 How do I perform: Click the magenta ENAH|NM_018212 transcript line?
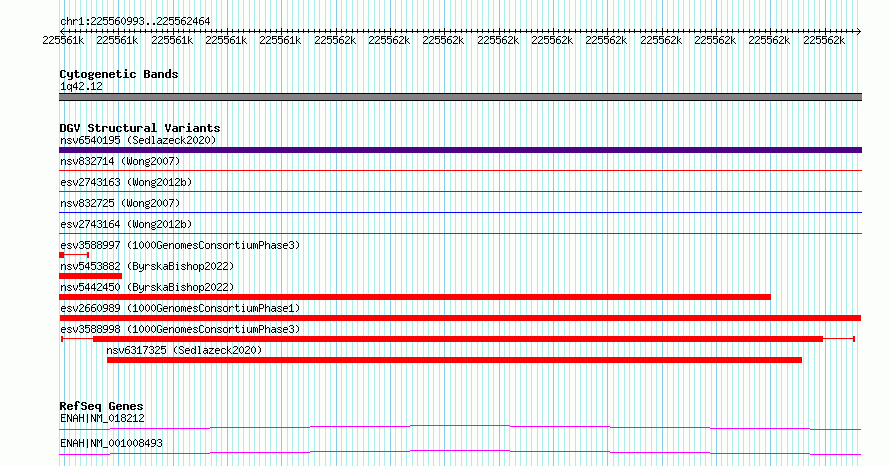pyautogui.click(x=460, y=427)
